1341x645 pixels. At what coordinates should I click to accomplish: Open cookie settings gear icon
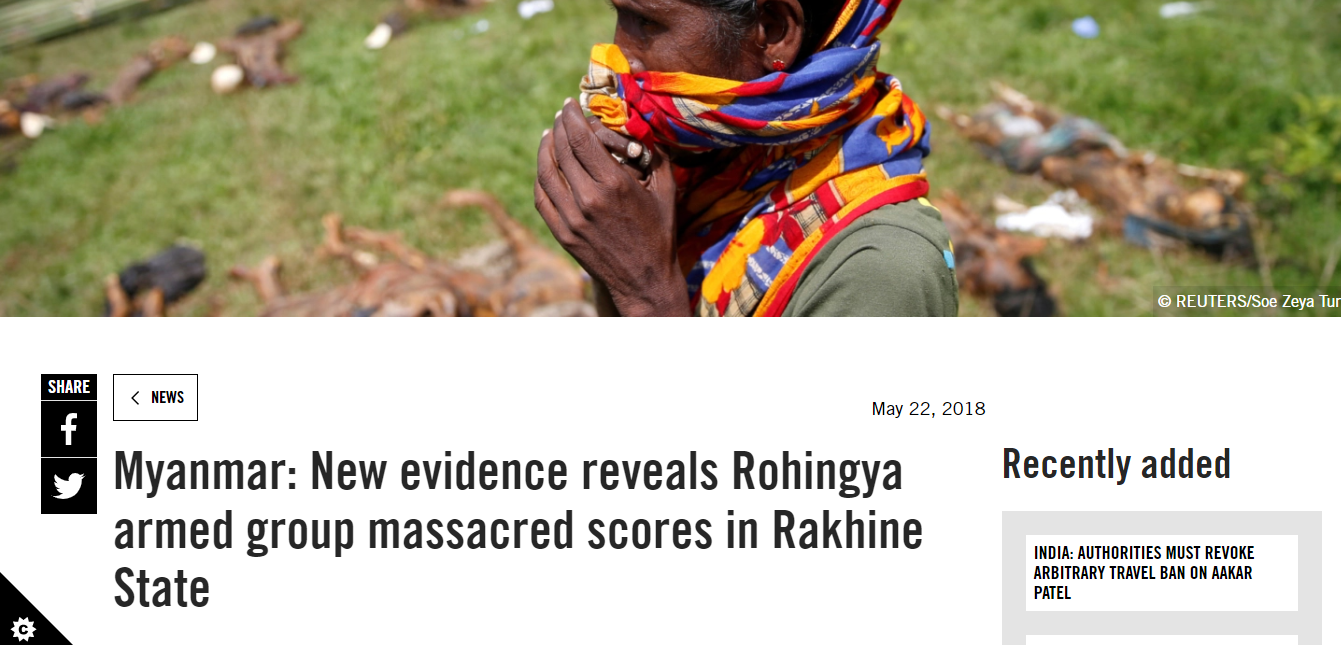click(x=24, y=629)
